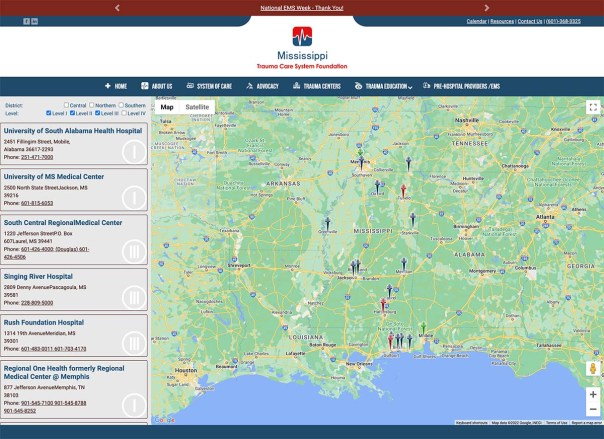Click the Level III badge for South Central Regional
Image resolution: width=604 pixels, height=439 pixels.
click(134, 251)
